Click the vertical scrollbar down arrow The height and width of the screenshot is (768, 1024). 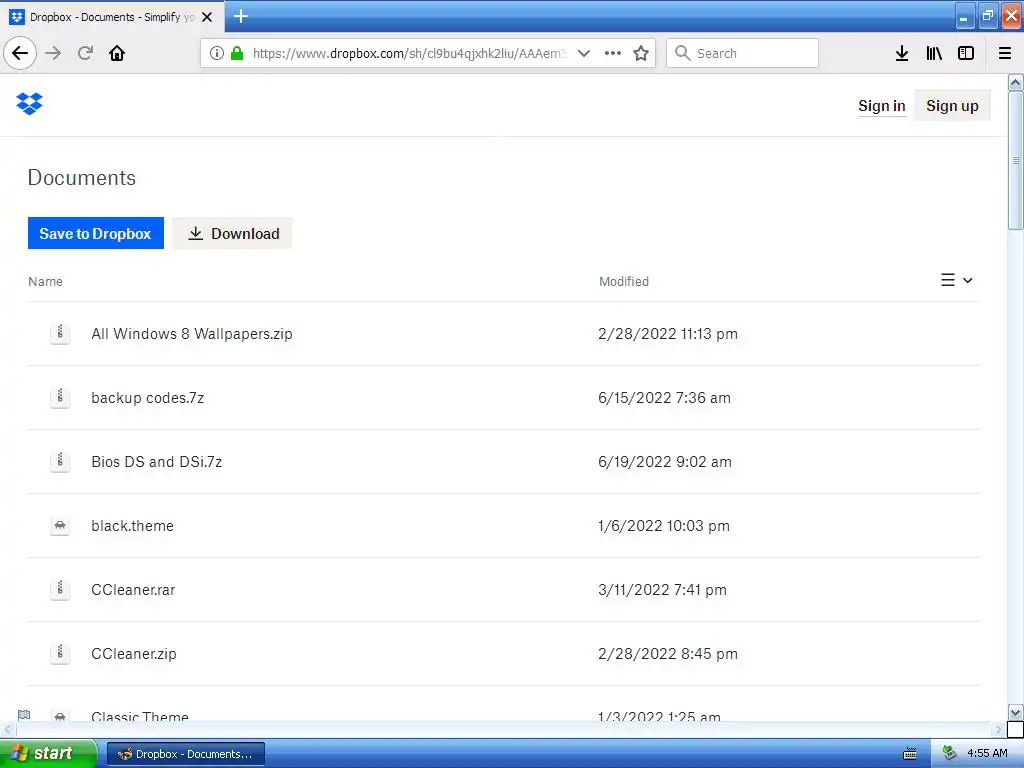1015,712
